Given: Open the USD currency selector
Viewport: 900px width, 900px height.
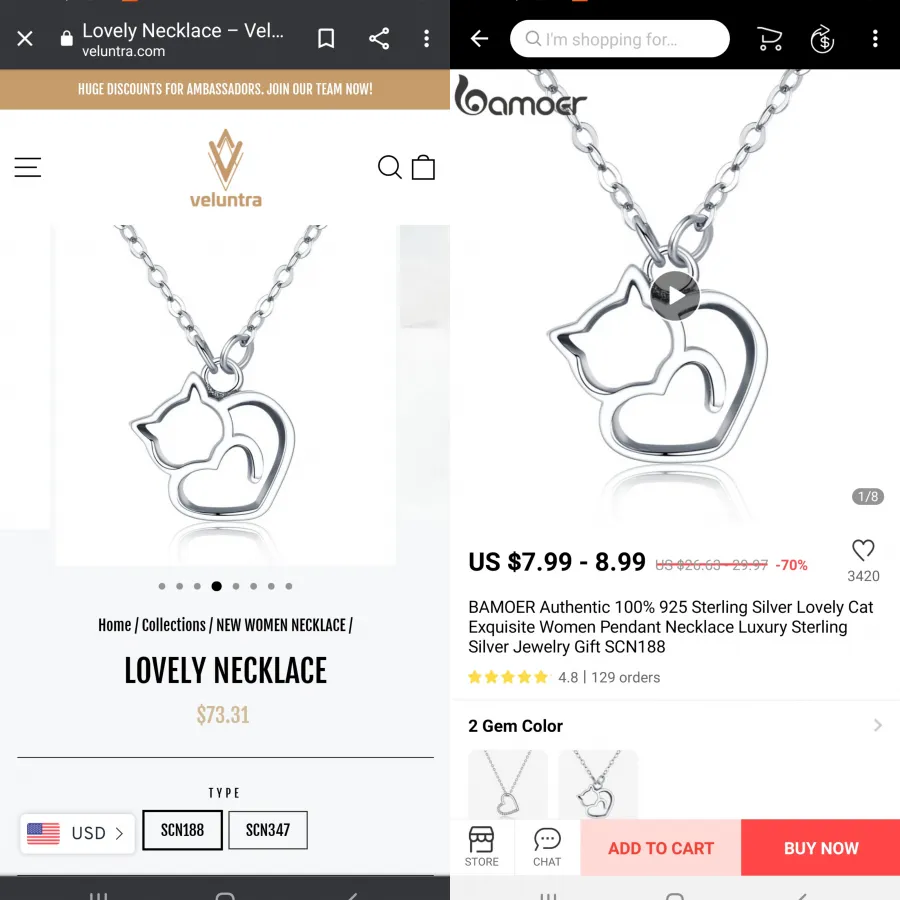Looking at the screenshot, I should pyautogui.click(x=77, y=833).
